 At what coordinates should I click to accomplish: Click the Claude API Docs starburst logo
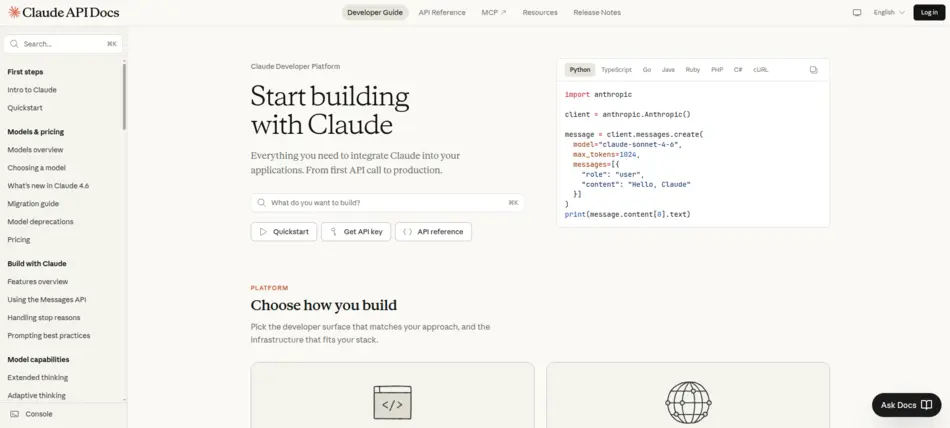click(14, 12)
